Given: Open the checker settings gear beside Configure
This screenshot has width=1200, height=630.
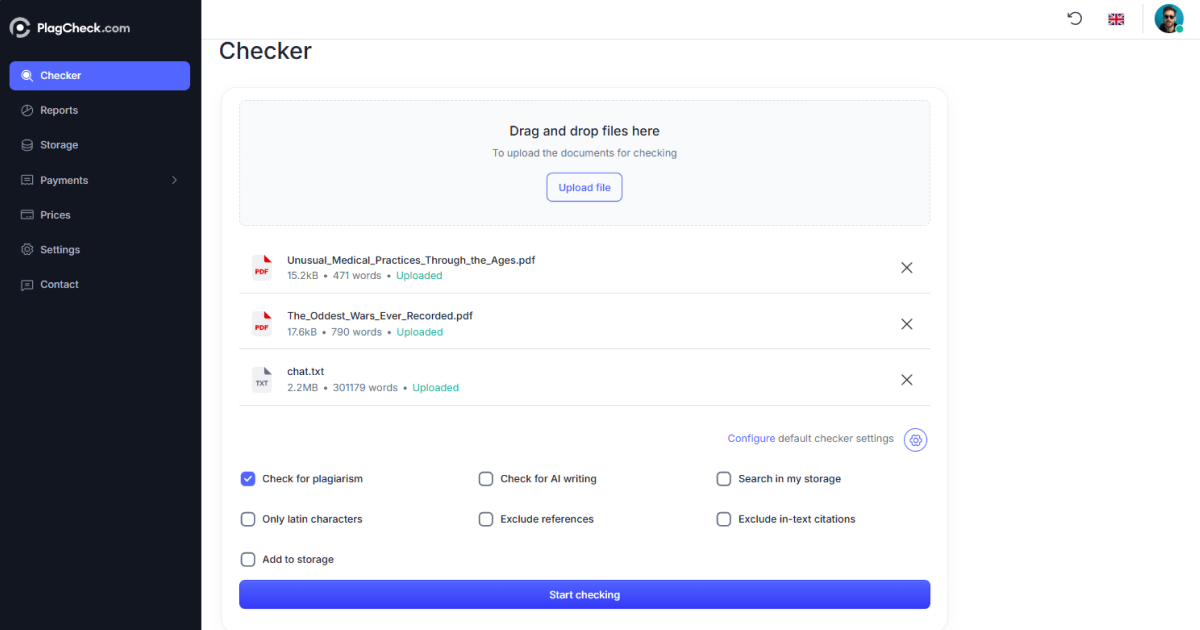Looking at the screenshot, I should coord(915,439).
